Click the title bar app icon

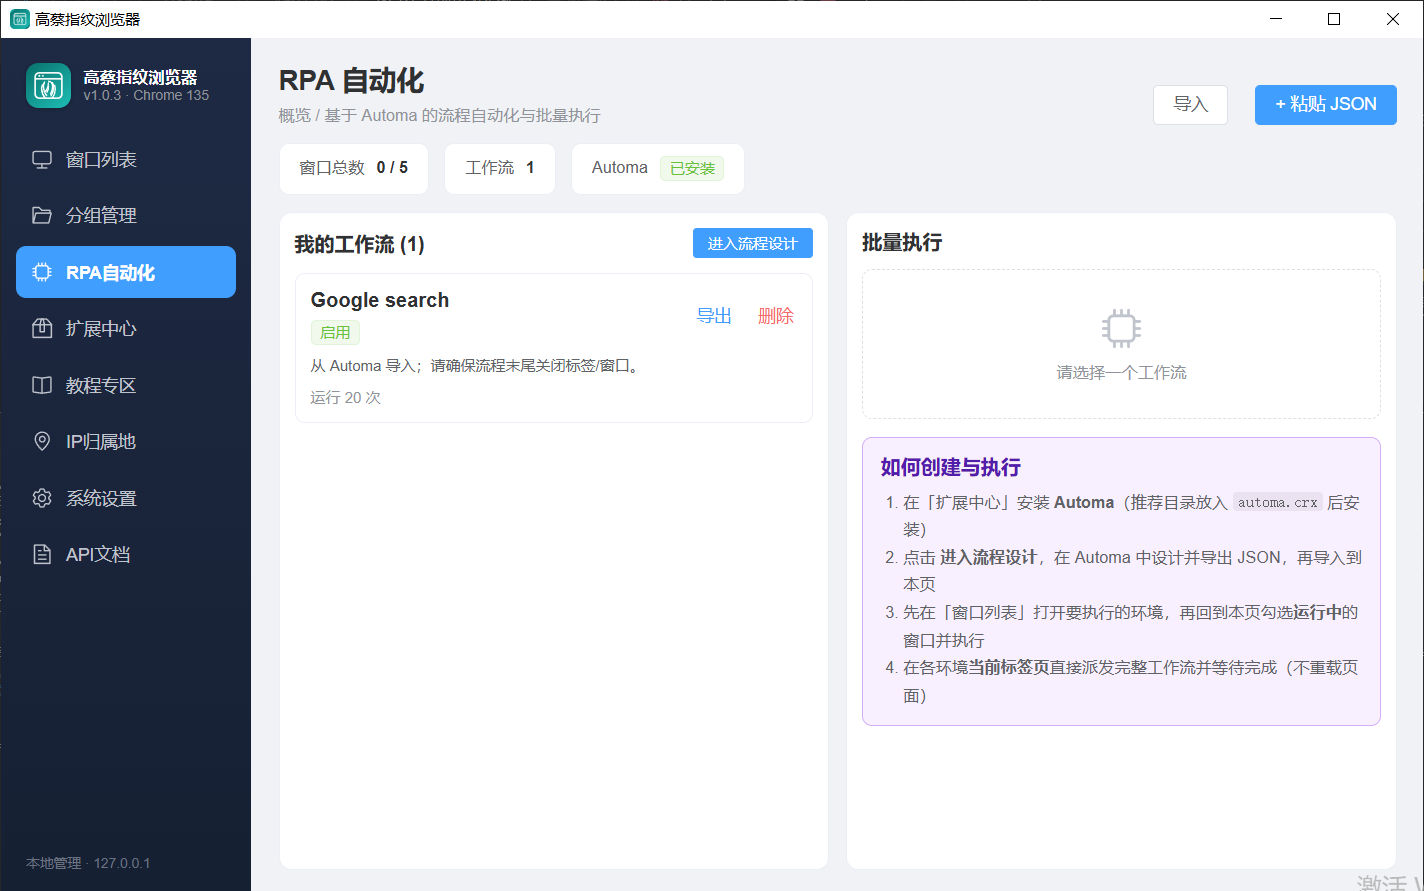click(19, 19)
